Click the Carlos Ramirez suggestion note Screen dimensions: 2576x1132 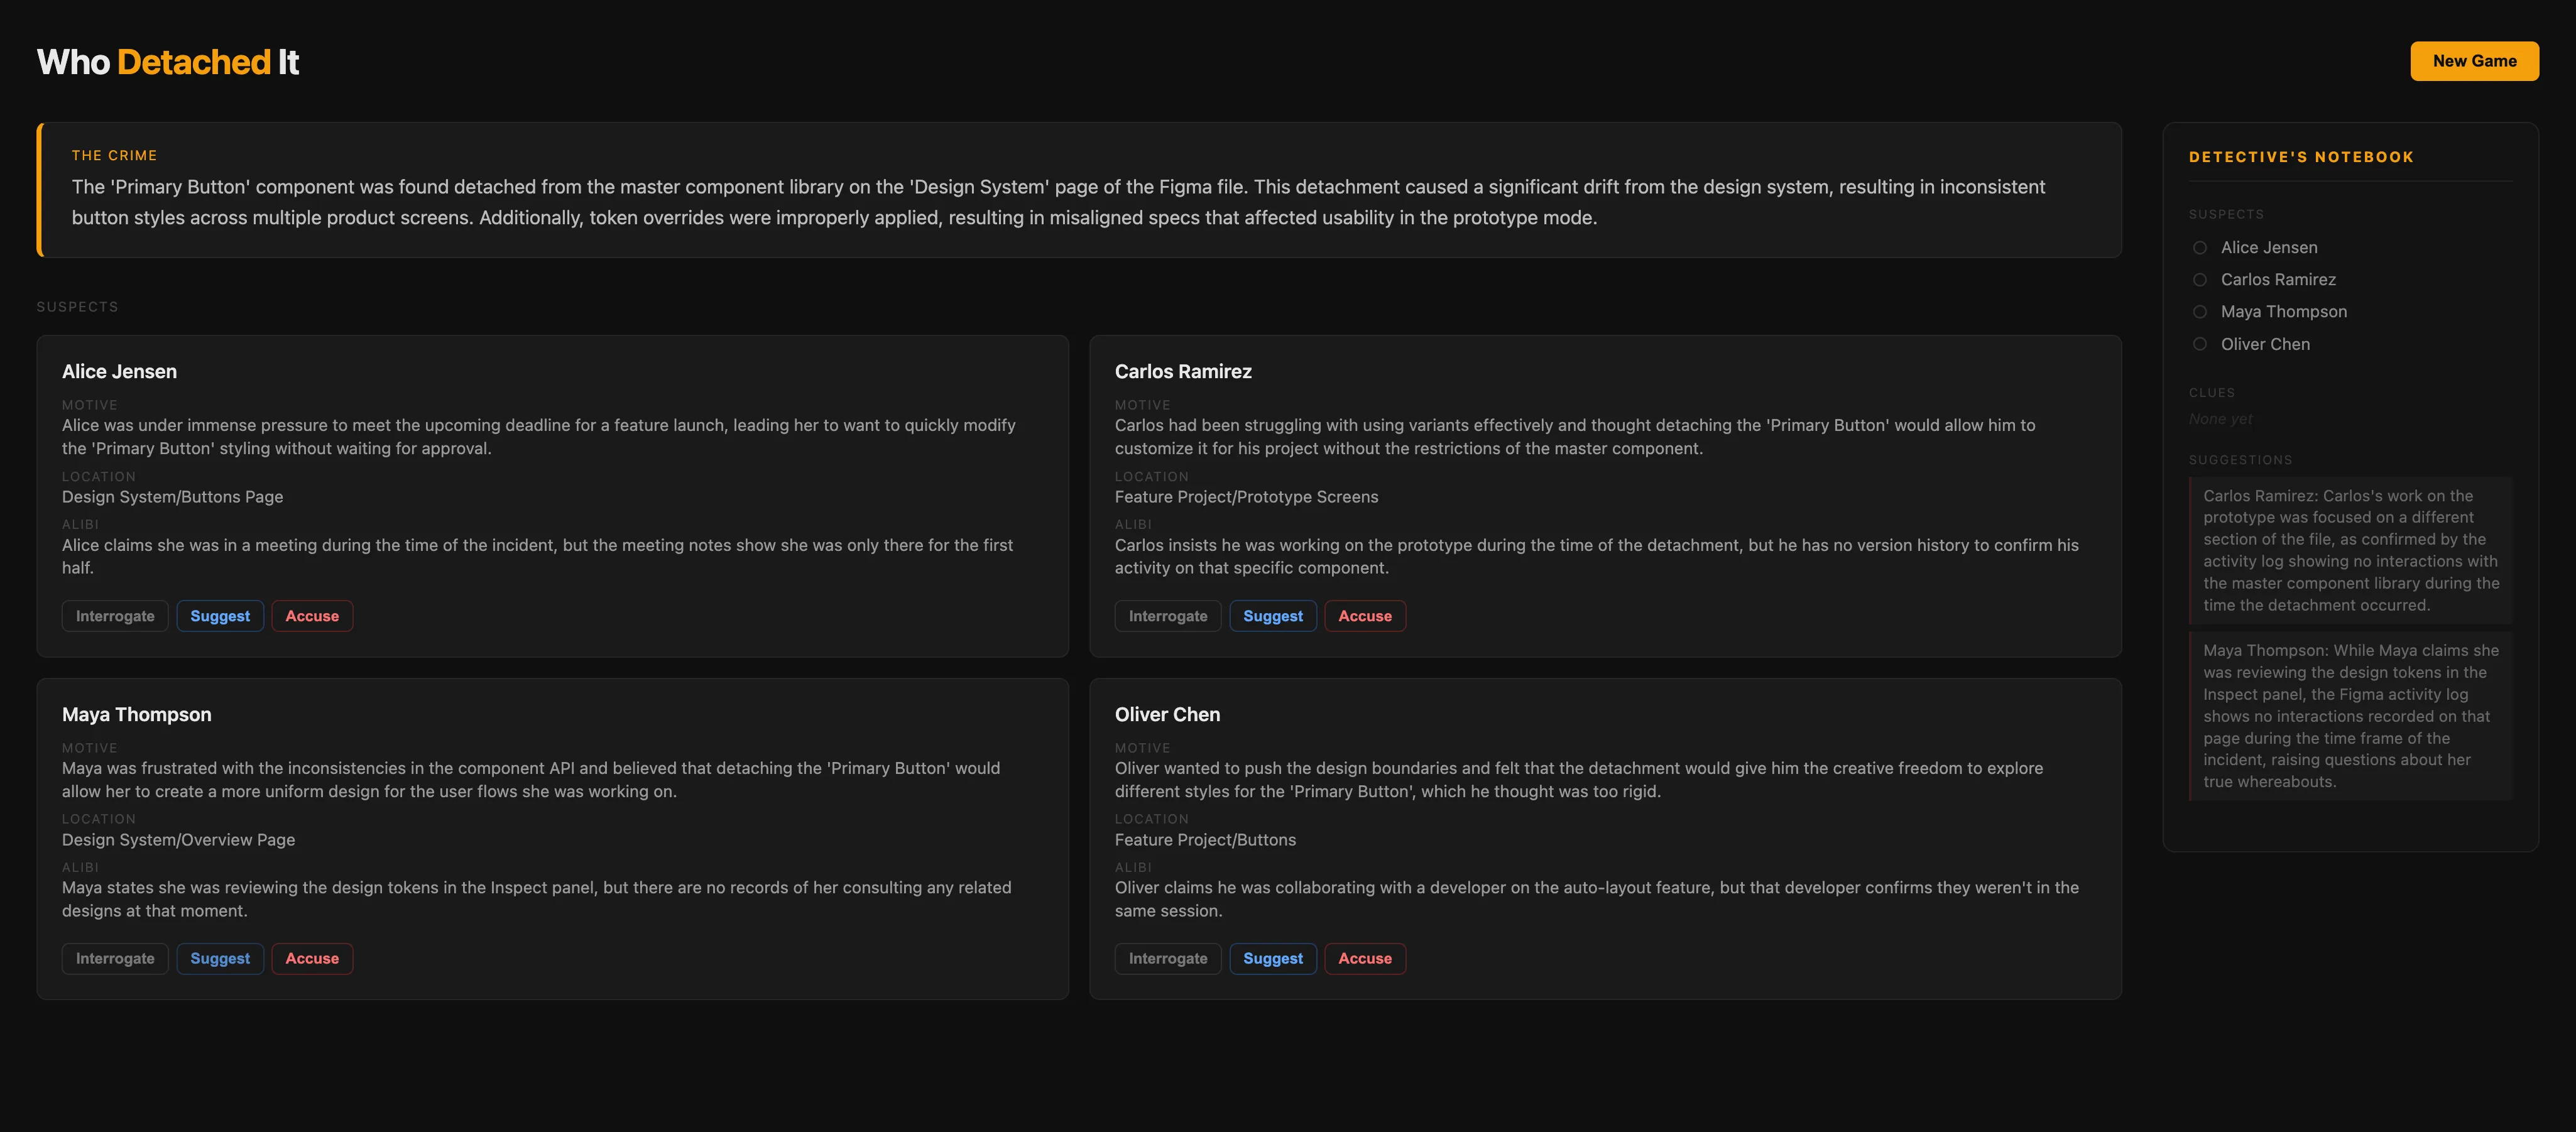click(x=2350, y=550)
